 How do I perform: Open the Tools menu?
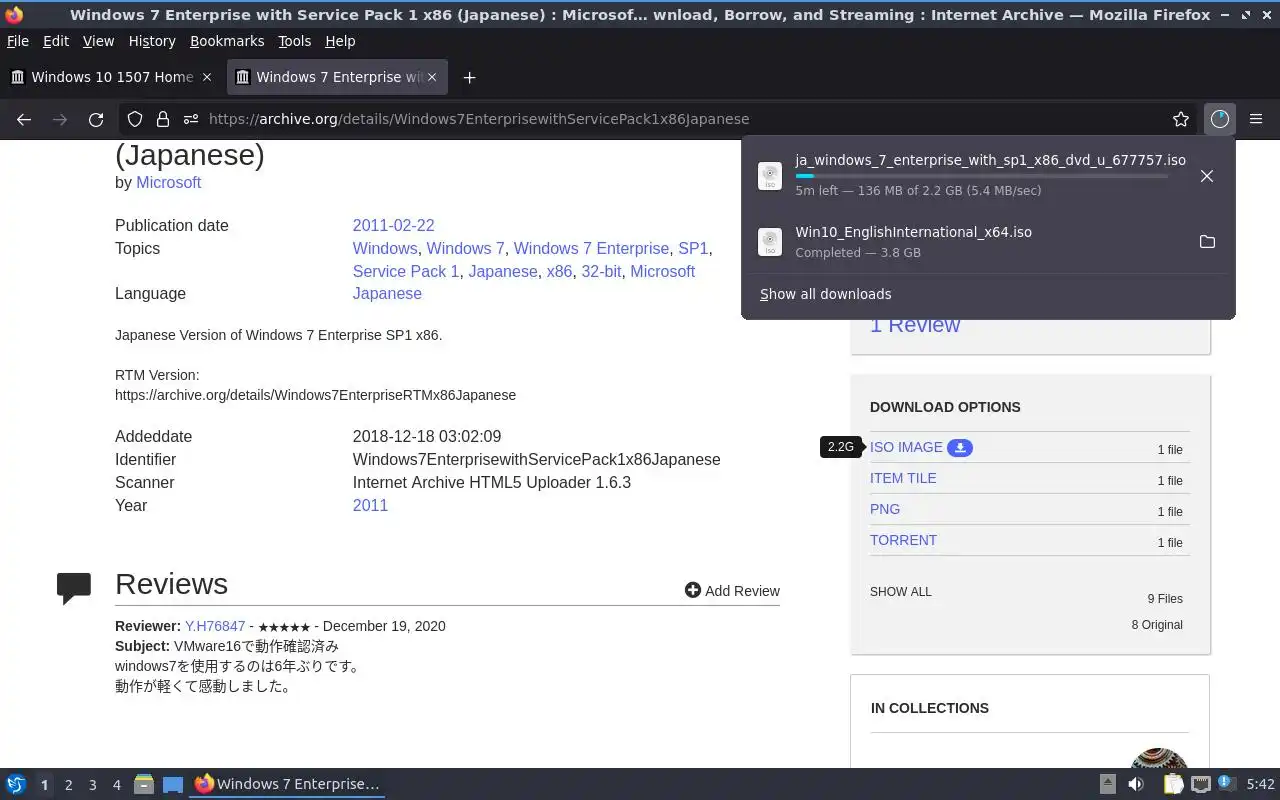294,41
